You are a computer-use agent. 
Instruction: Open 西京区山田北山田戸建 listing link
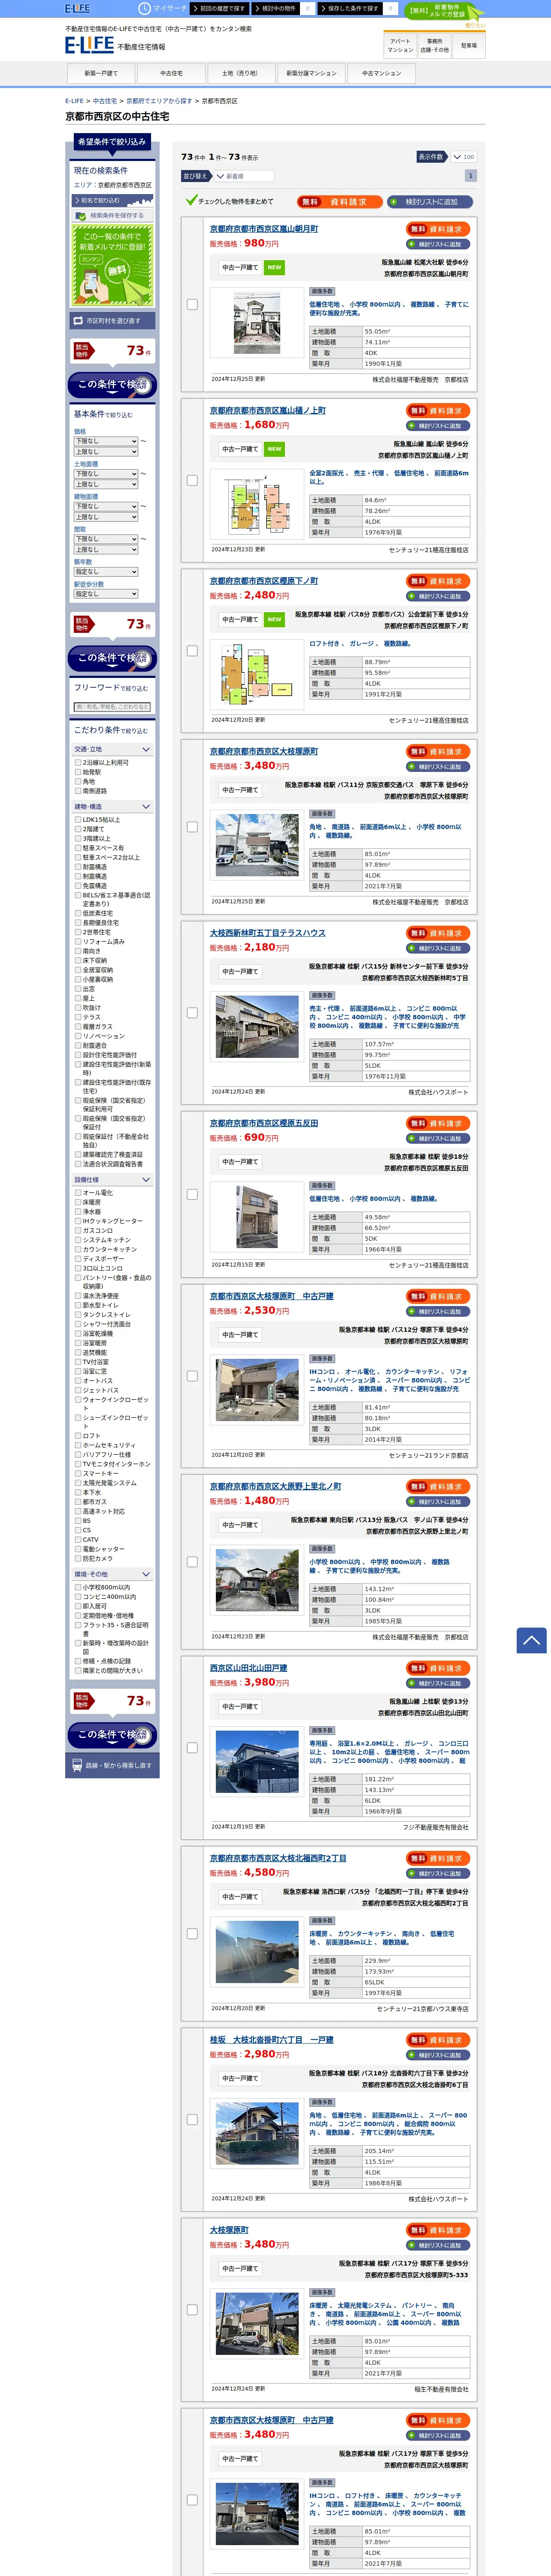point(249,1668)
